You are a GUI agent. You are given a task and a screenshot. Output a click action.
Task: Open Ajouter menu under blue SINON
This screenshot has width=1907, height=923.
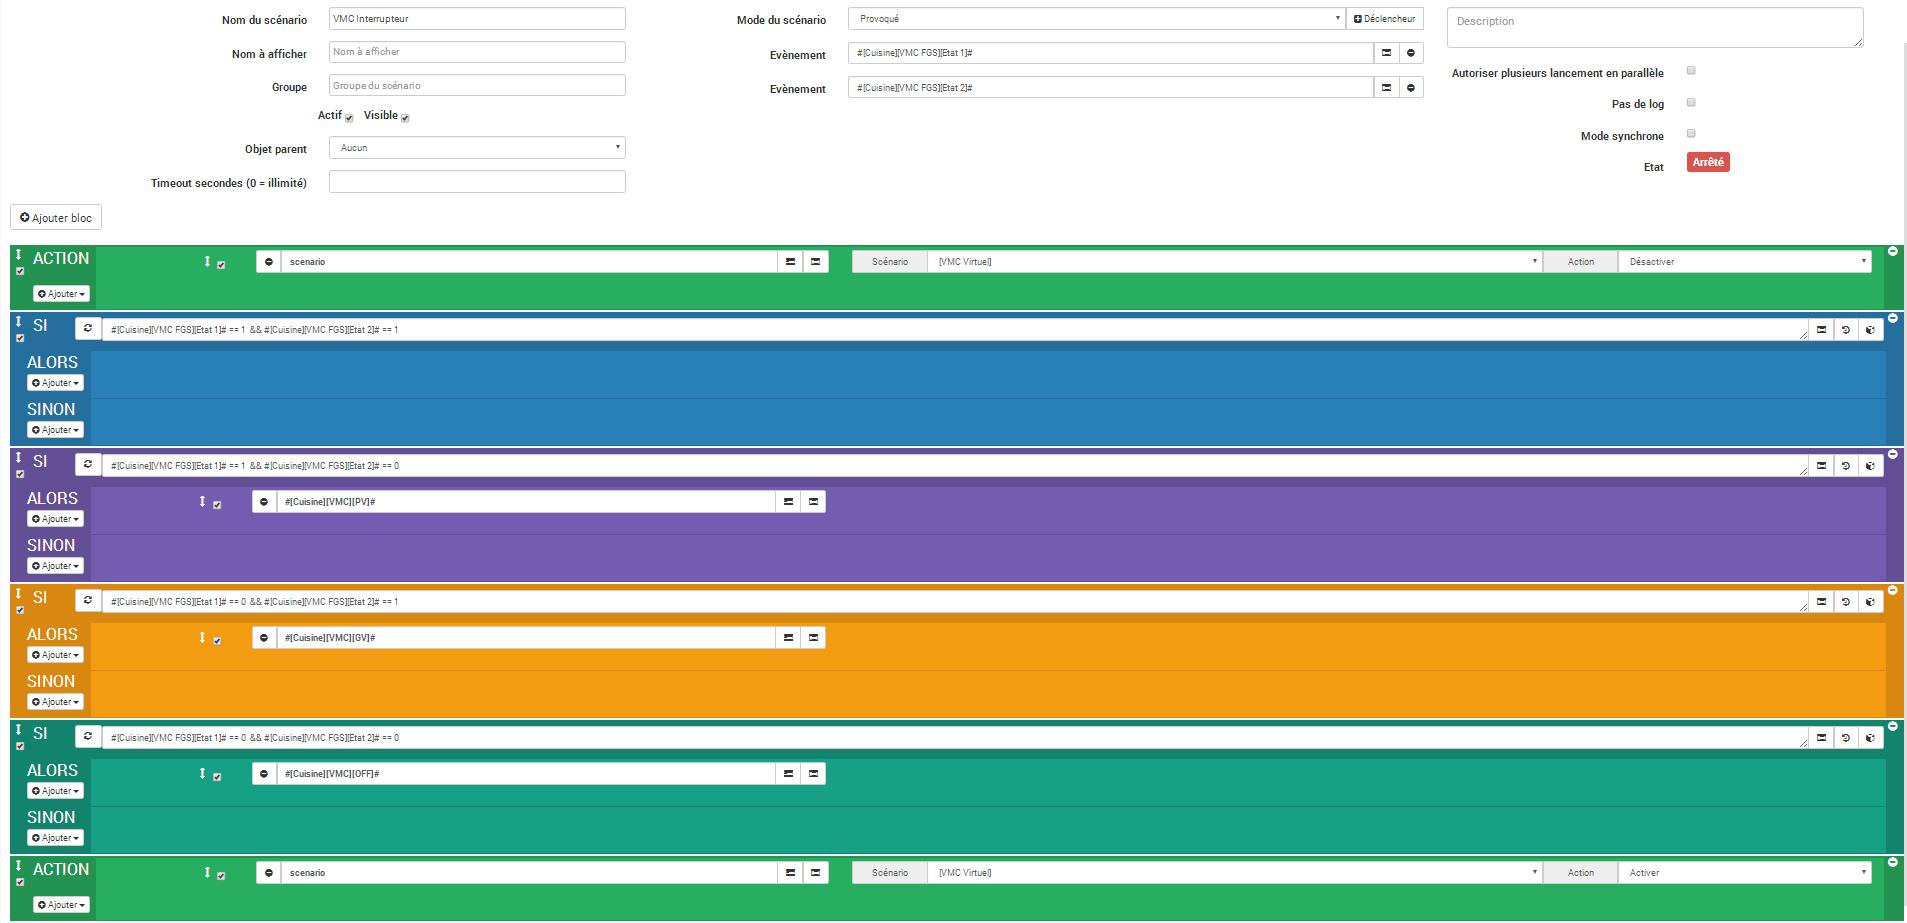click(55, 430)
